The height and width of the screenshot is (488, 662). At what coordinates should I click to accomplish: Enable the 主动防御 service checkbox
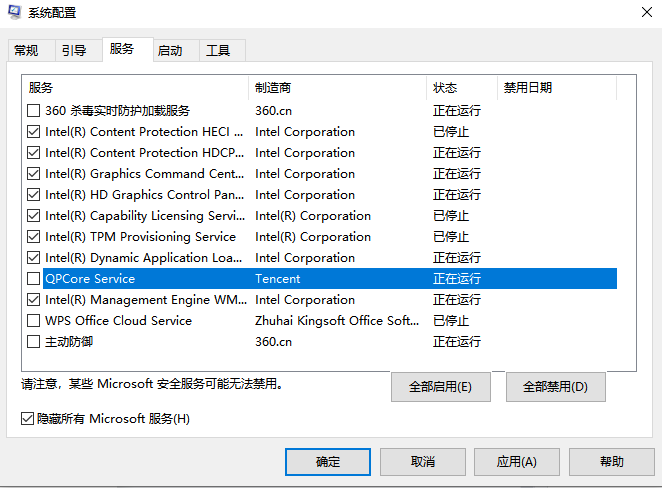pos(34,342)
